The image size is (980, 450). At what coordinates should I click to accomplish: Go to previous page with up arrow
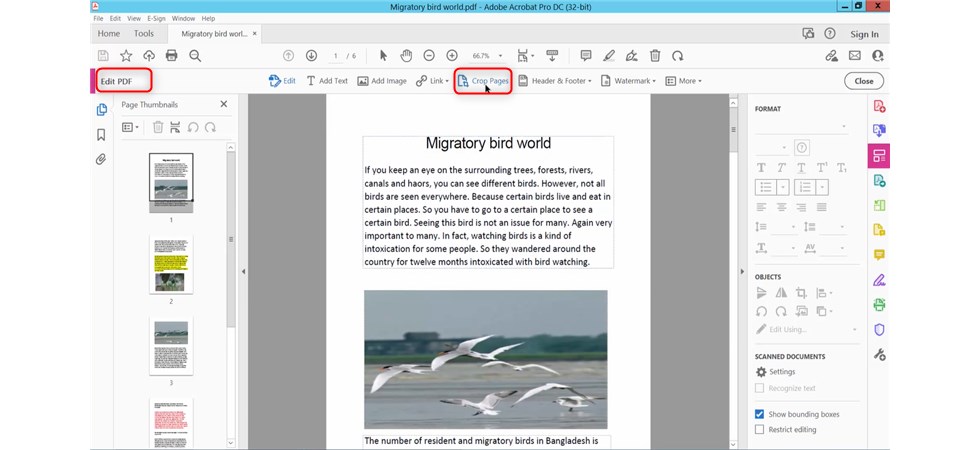point(288,56)
